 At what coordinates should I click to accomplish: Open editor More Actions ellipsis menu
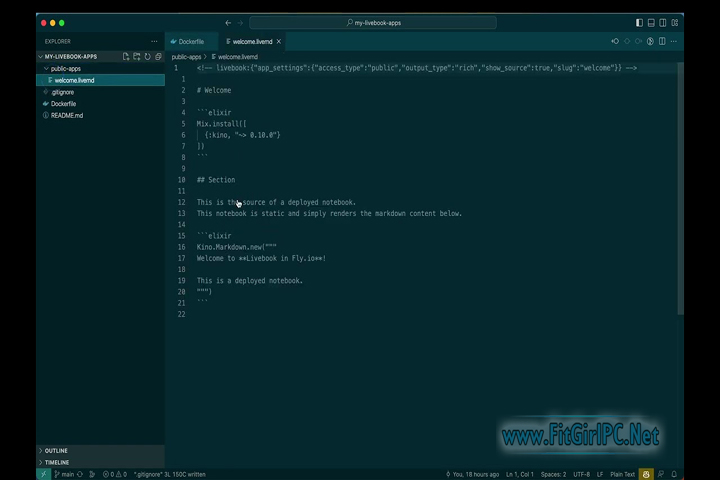click(x=674, y=42)
